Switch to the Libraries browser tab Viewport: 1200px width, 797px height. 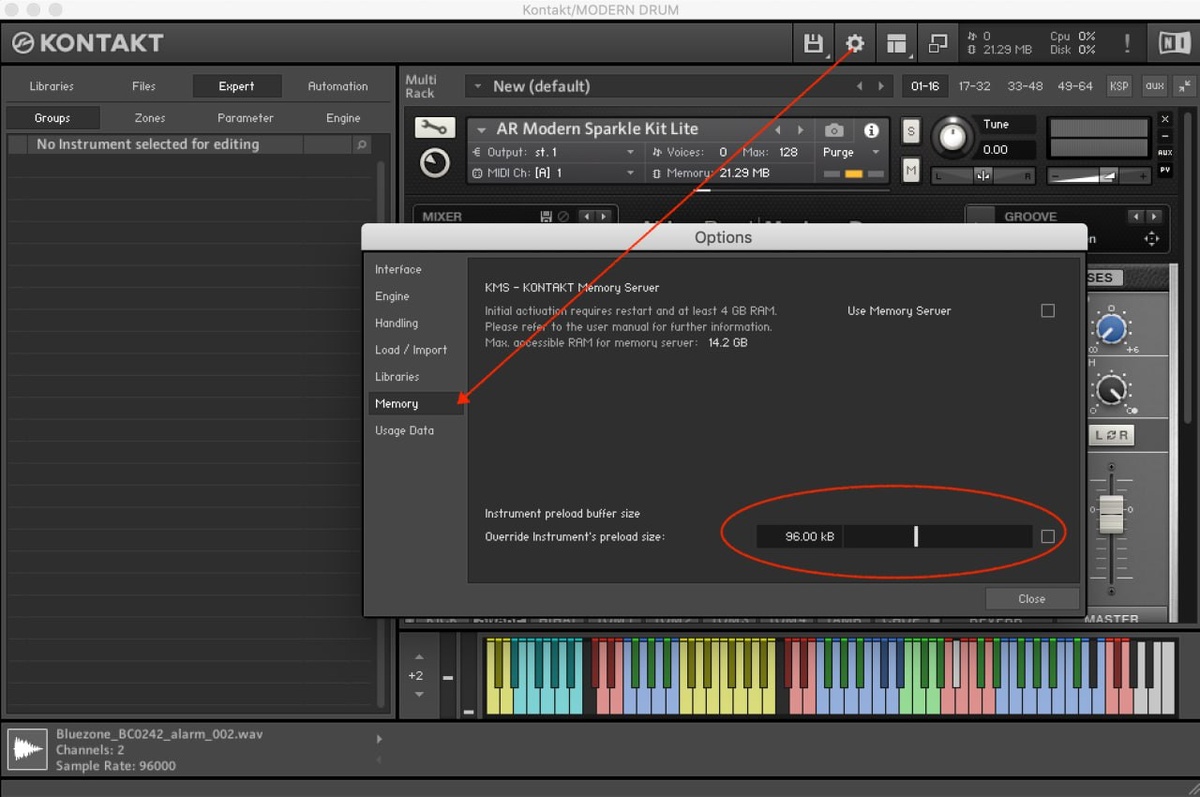click(x=51, y=86)
